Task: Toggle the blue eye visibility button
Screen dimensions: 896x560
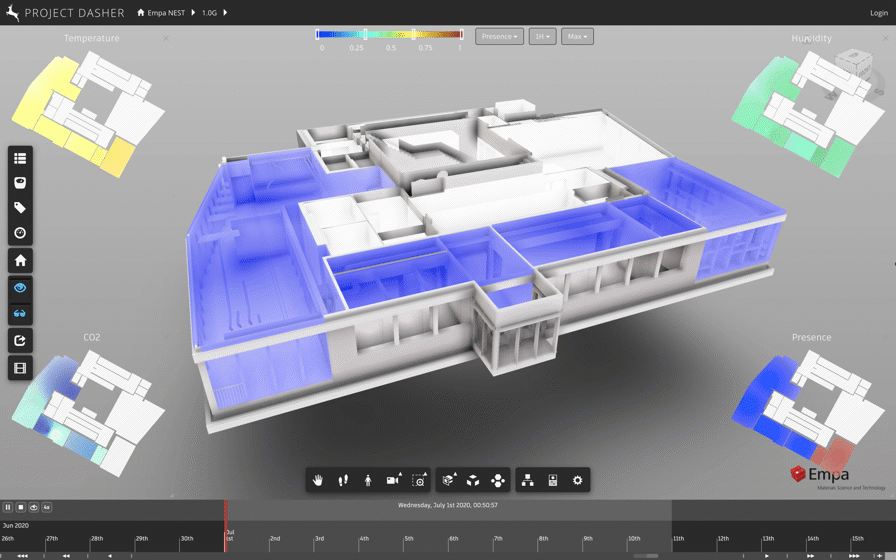Action: pyautogui.click(x=20, y=288)
